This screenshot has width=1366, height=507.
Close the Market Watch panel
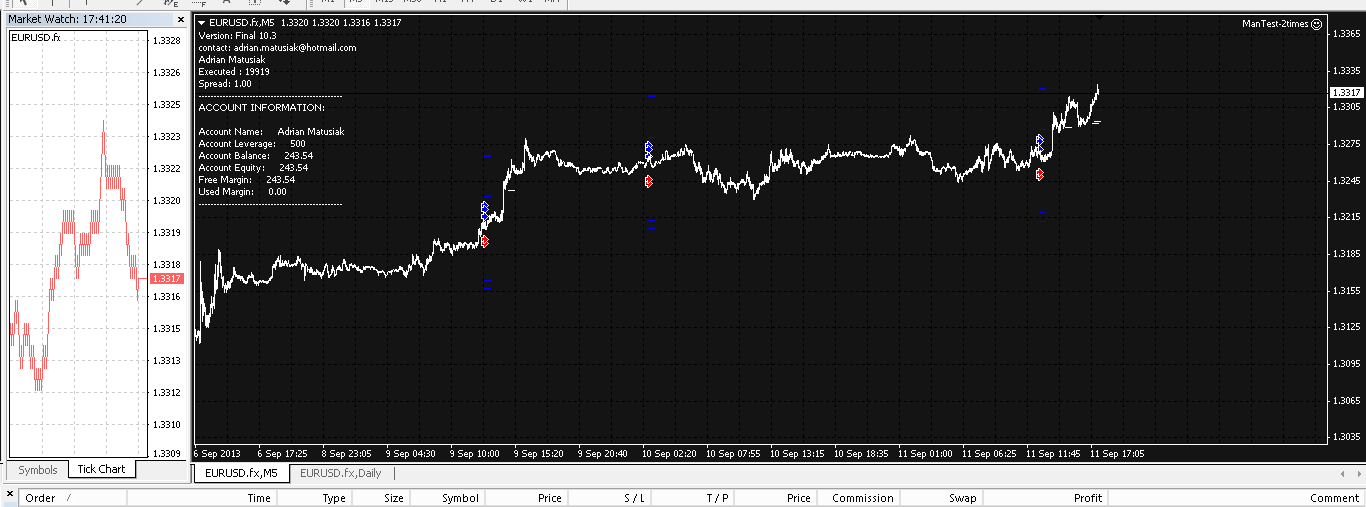(x=180, y=19)
